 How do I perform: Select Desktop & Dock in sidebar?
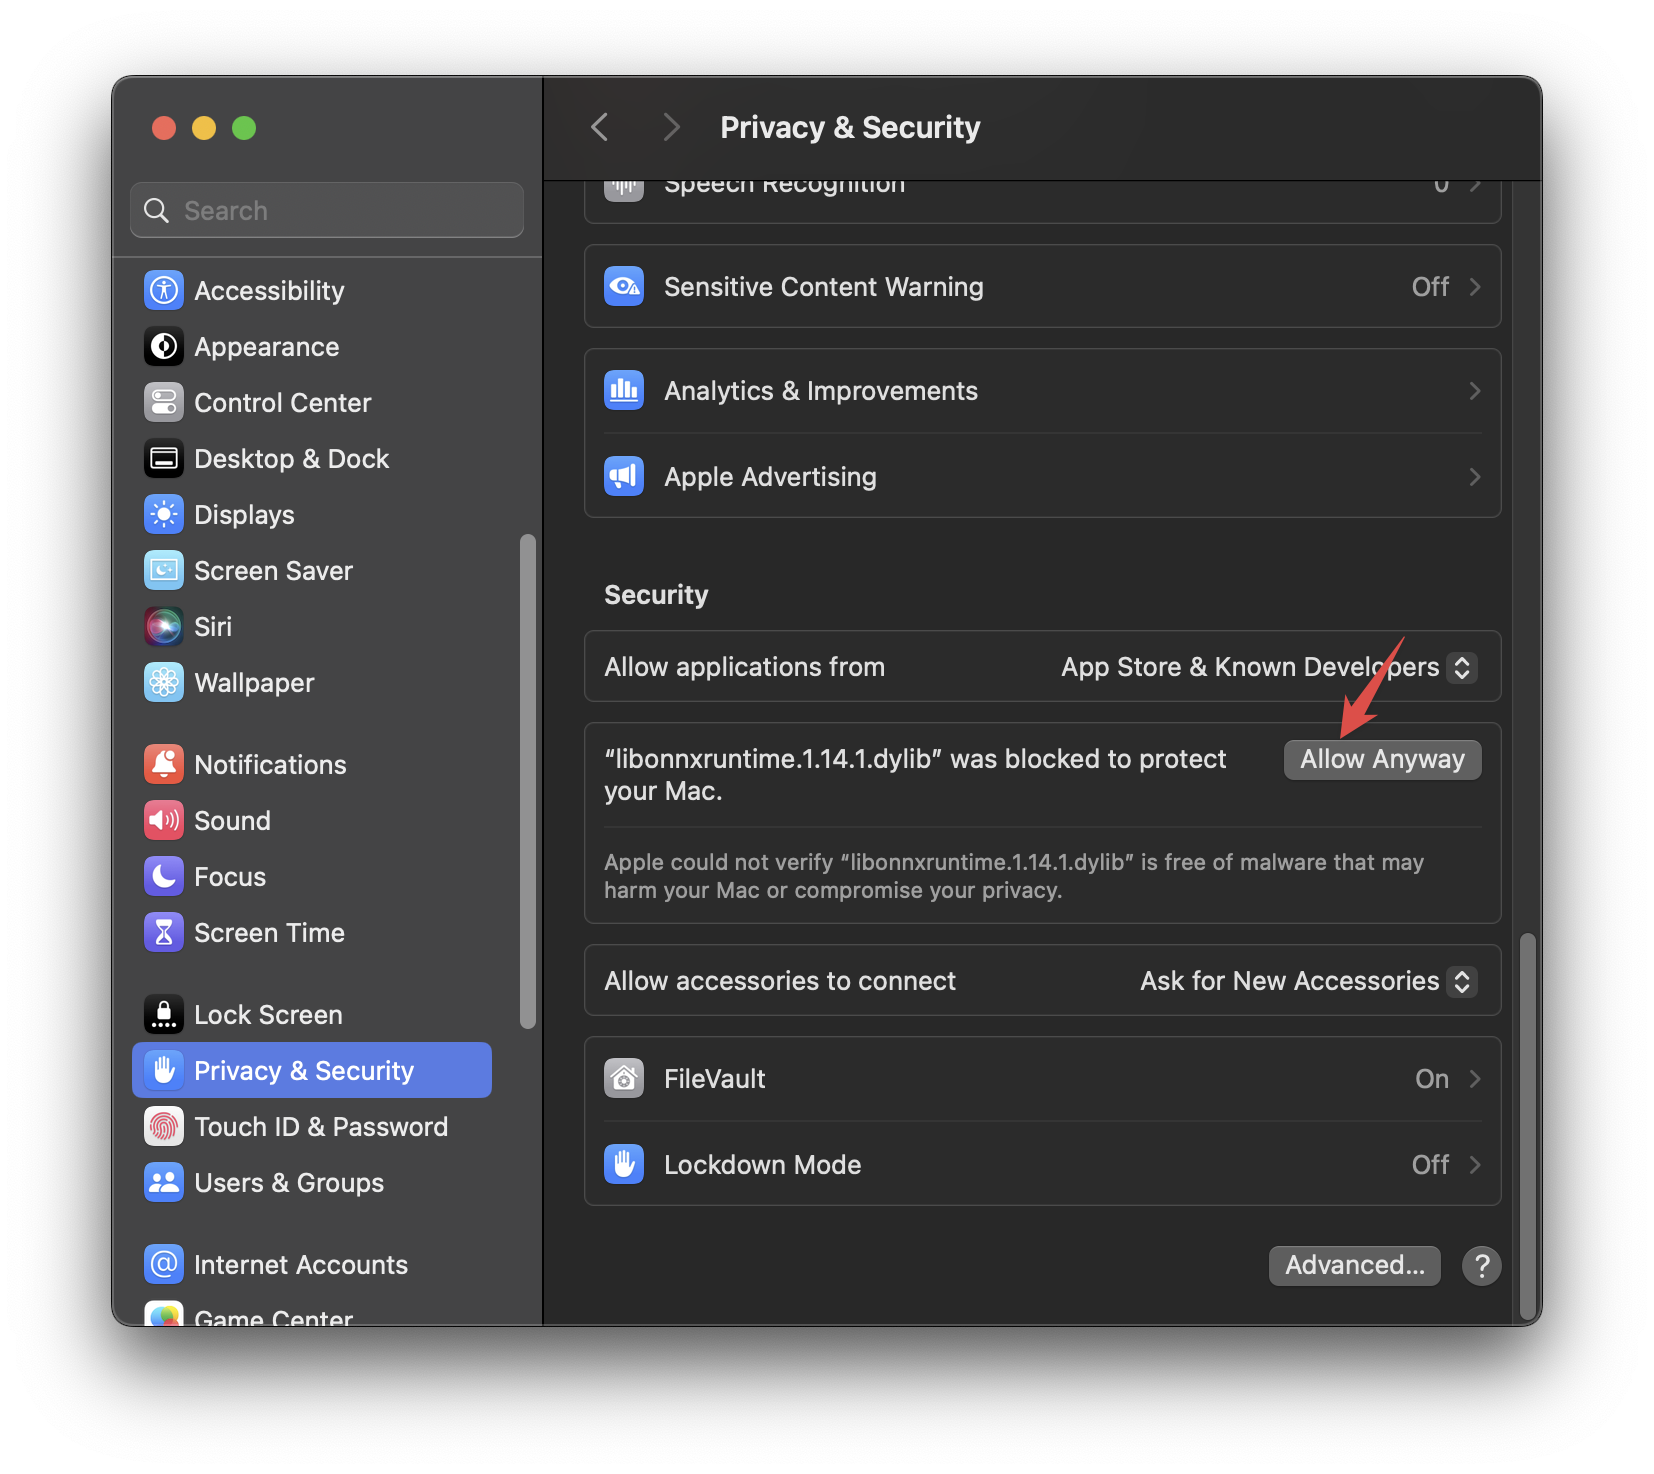[291, 458]
